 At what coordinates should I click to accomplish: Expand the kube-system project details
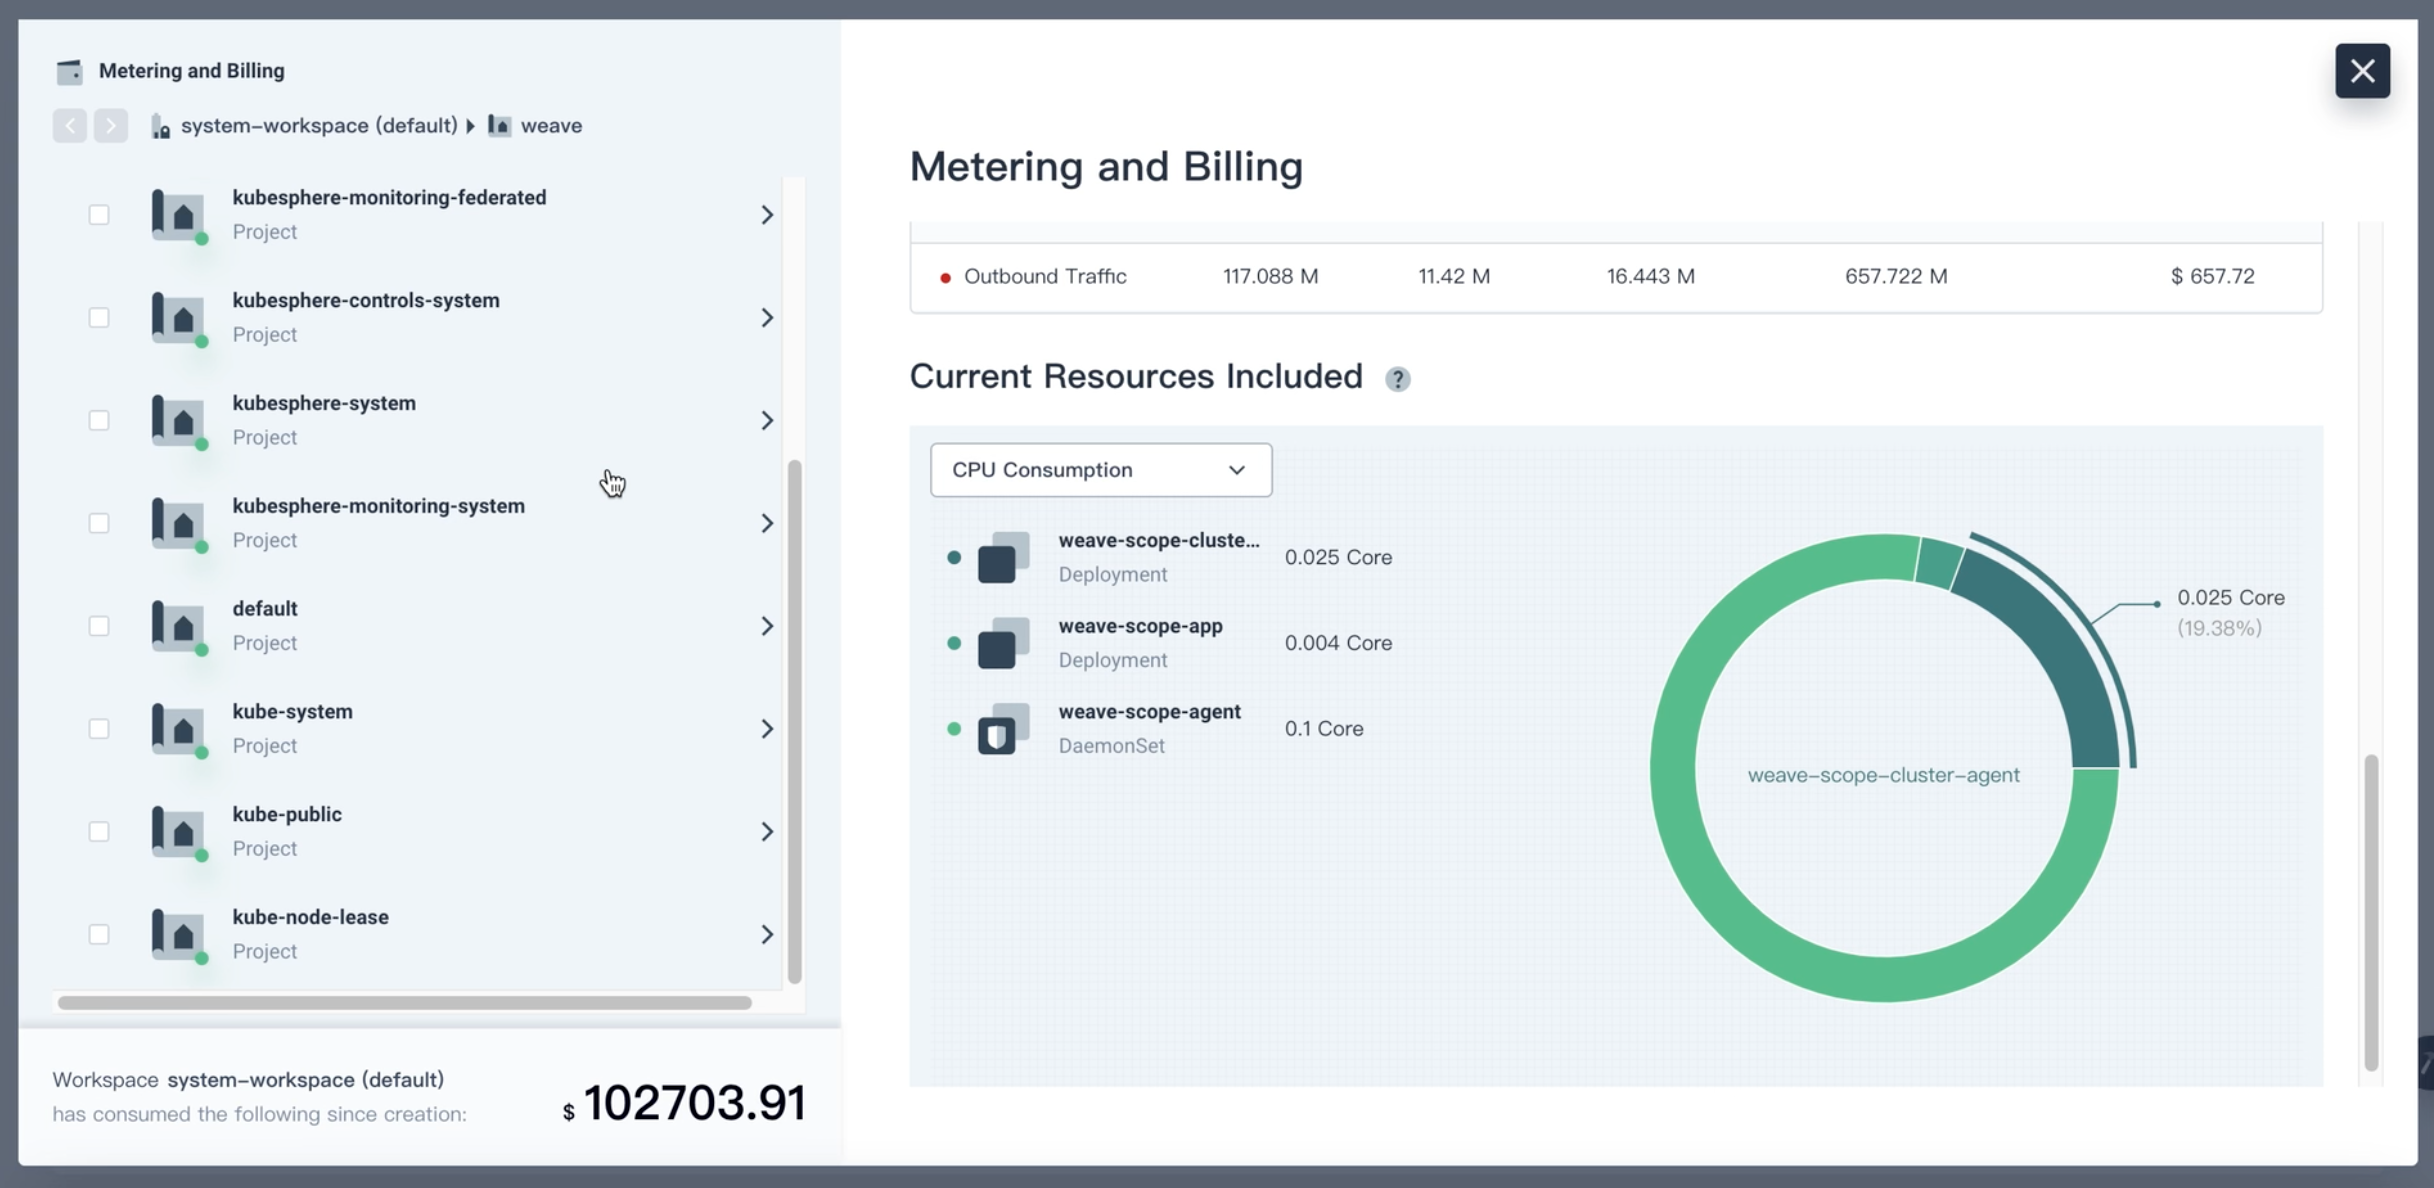[x=767, y=728]
